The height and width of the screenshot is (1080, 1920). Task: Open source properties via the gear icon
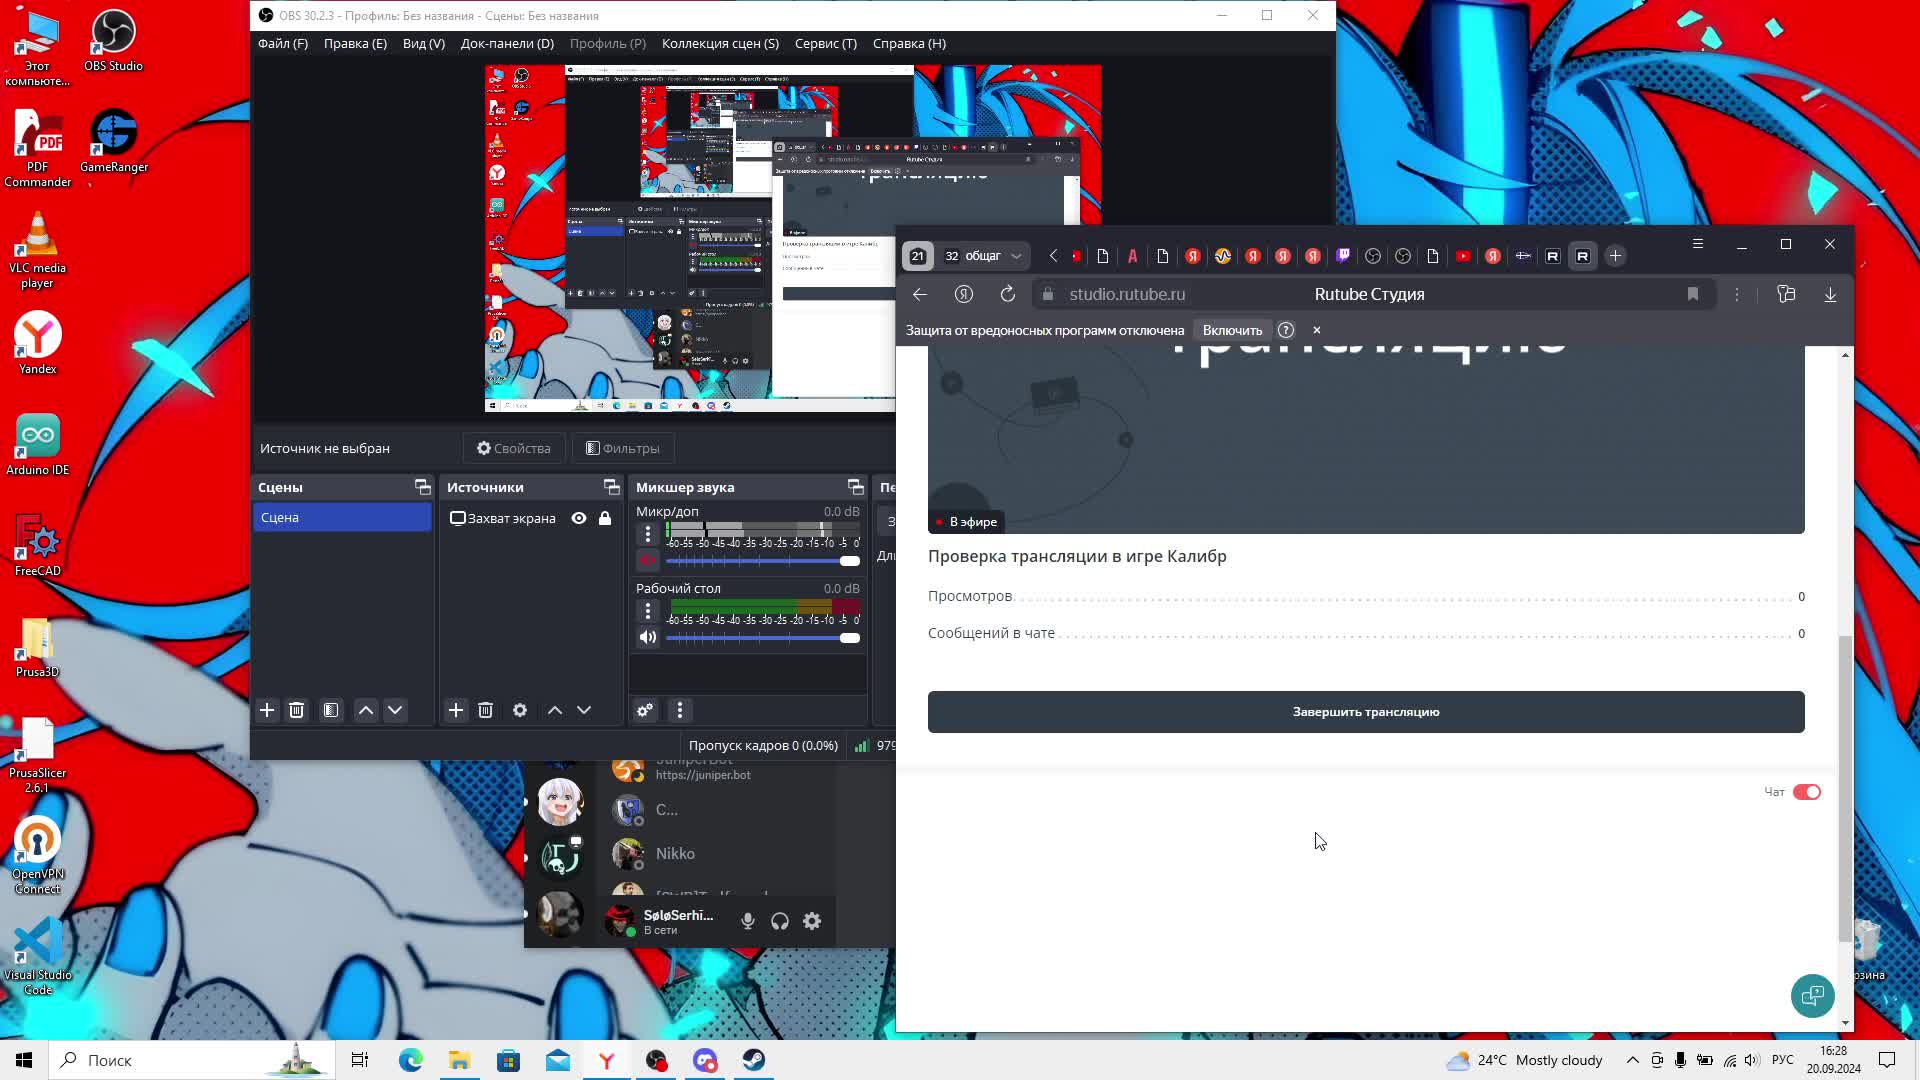520,710
